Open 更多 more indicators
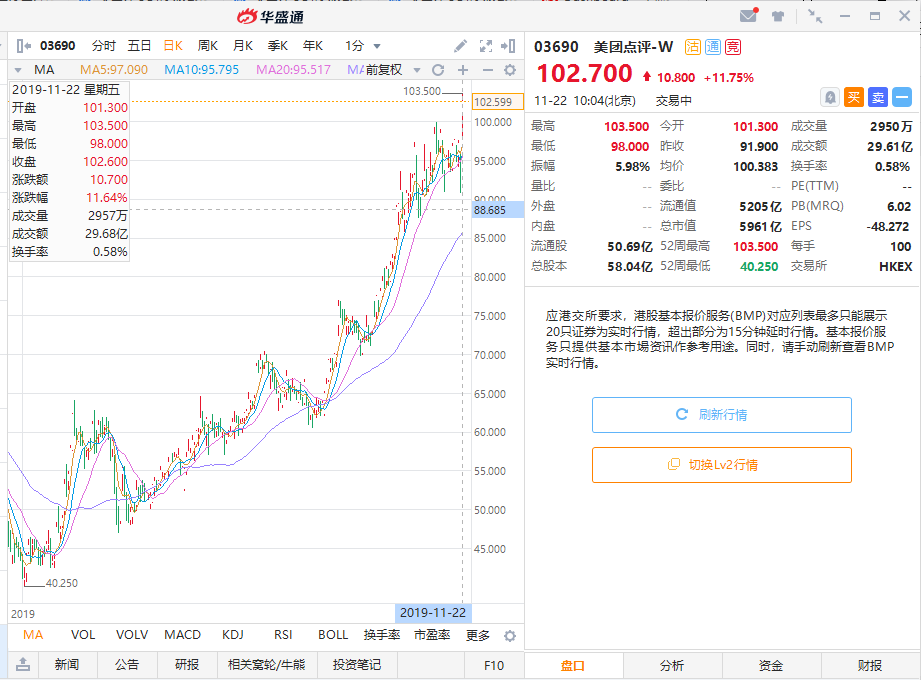This screenshot has width=921, height=680. [478, 635]
